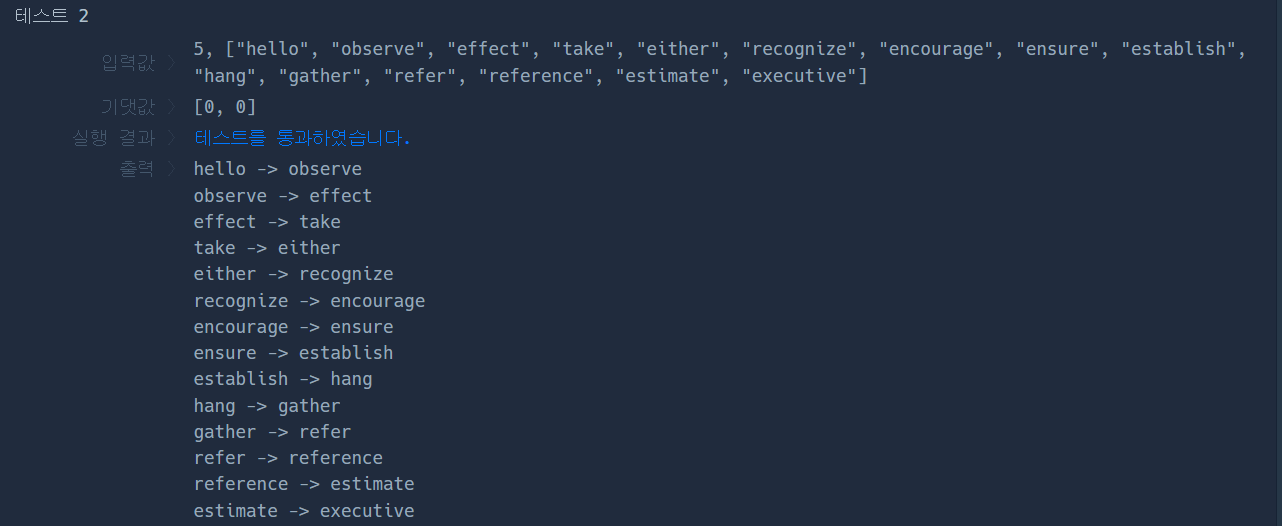Click the chevron beside 기댓값

click(x=172, y=107)
